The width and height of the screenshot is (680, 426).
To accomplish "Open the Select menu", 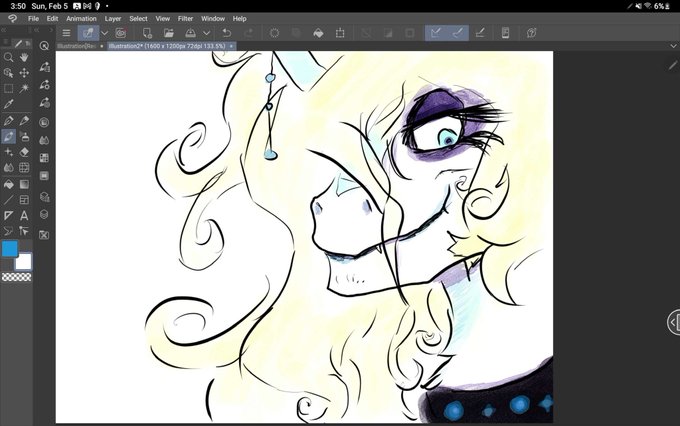I will point(138,19).
